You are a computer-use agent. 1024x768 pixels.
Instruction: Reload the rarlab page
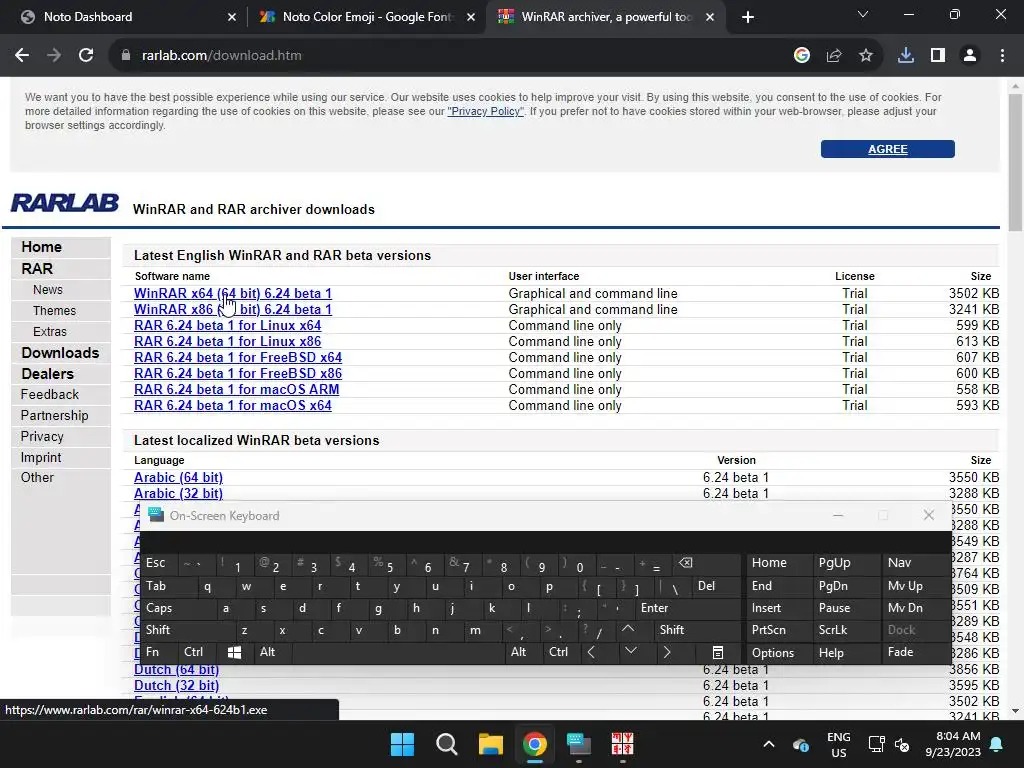tap(86, 56)
